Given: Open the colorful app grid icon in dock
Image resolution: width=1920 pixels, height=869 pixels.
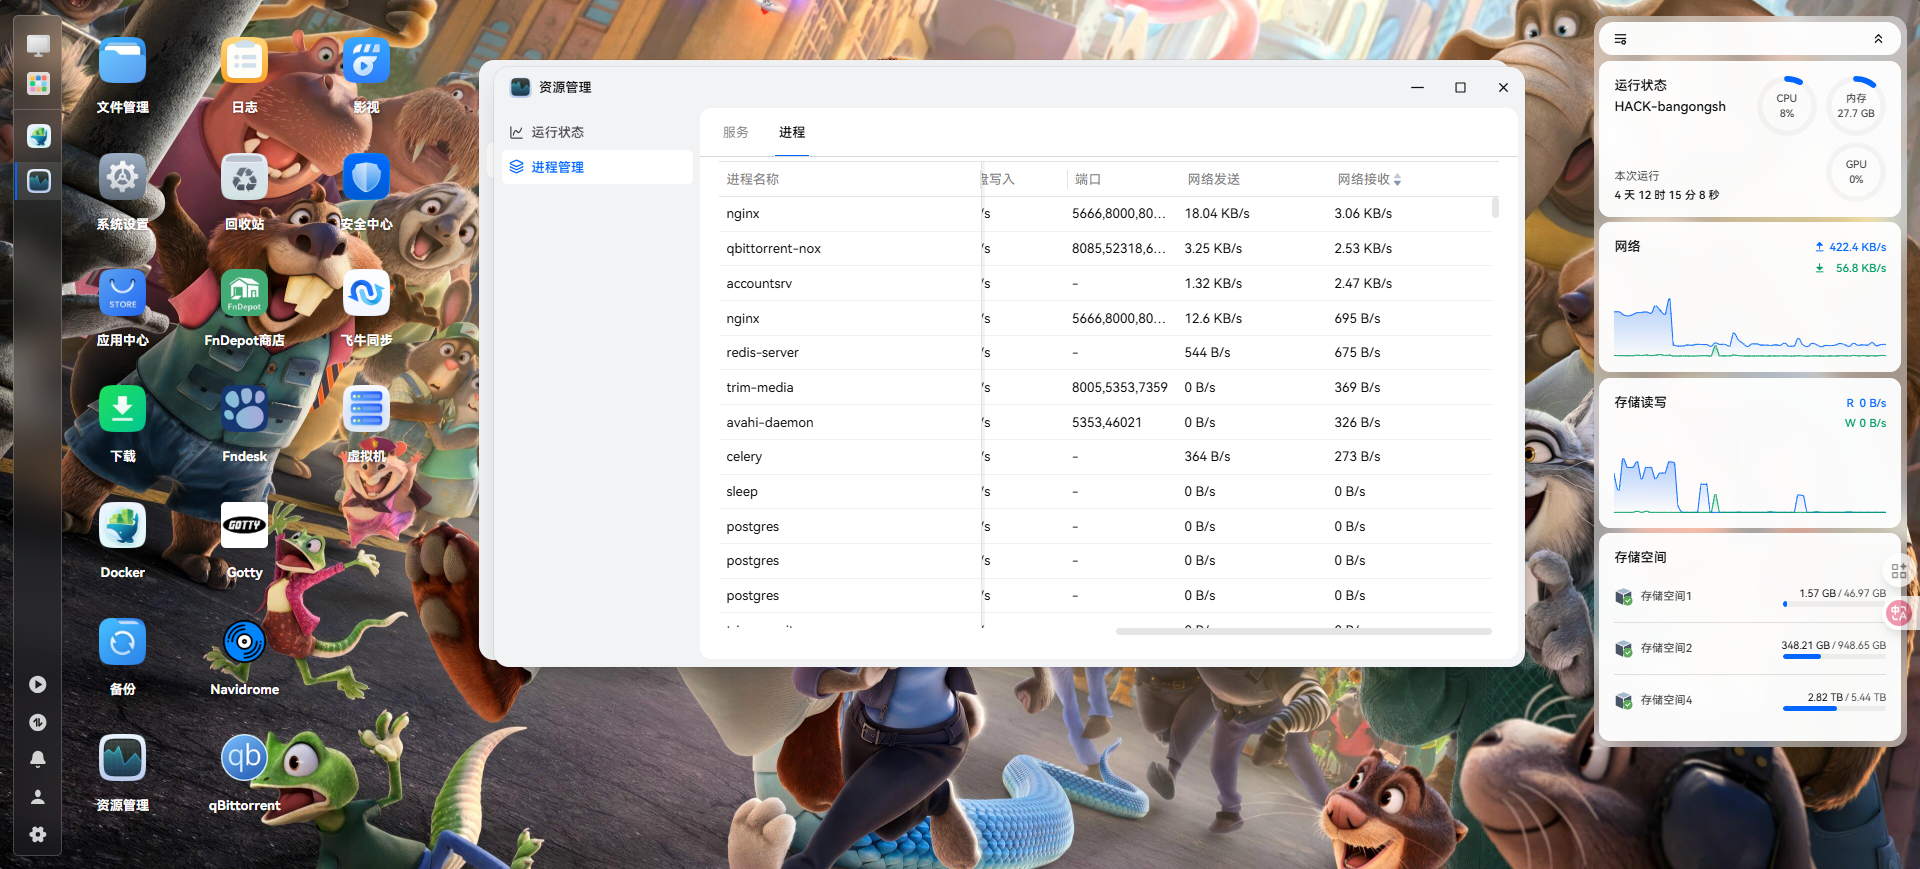Looking at the screenshot, I should pyautogui.click(x=38, y=83).
